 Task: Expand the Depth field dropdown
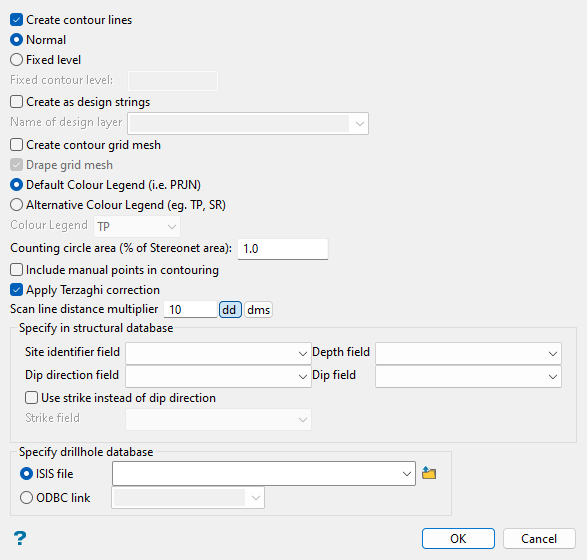[x=468, y=353]
